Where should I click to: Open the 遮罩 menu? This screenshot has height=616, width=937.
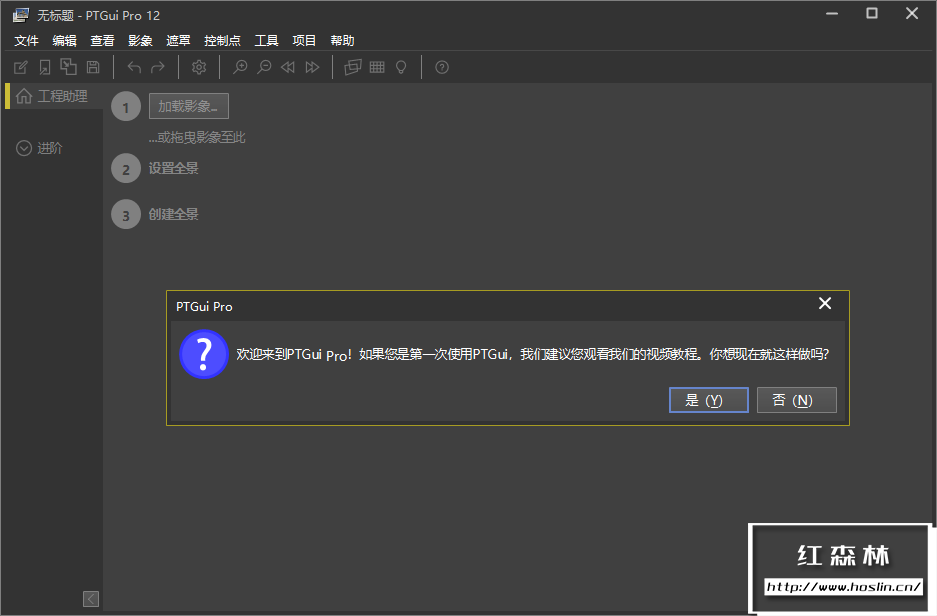[x=178, y=41]
